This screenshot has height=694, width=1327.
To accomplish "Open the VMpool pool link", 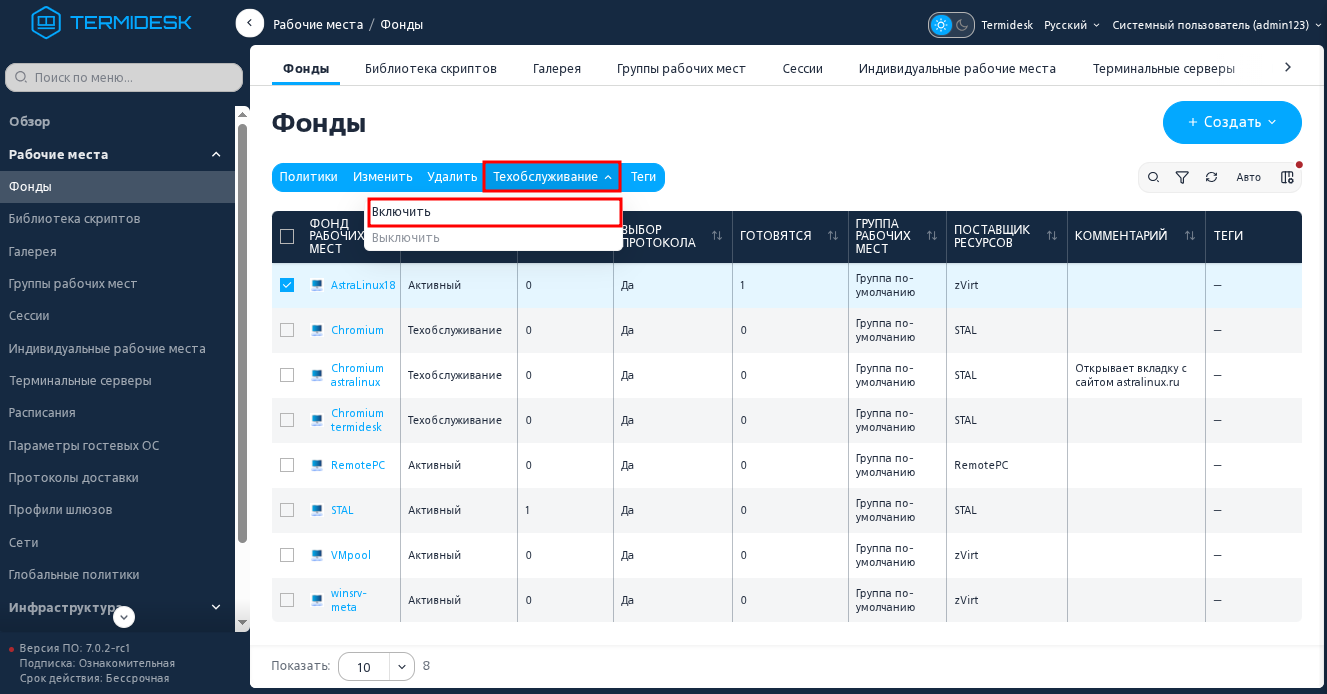I will (351, 555).
